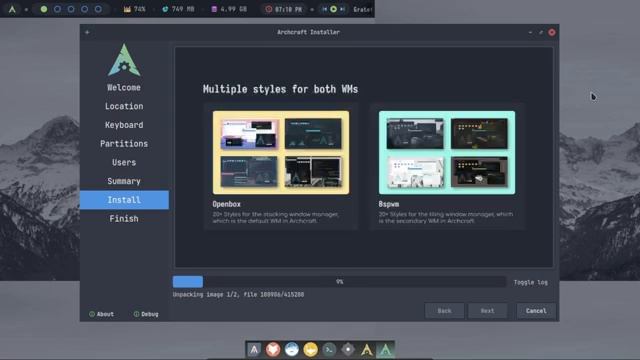Click the 4.99 GB disk usage icon
This screenshot has width=640, height=360.
(x=214, y=9)
